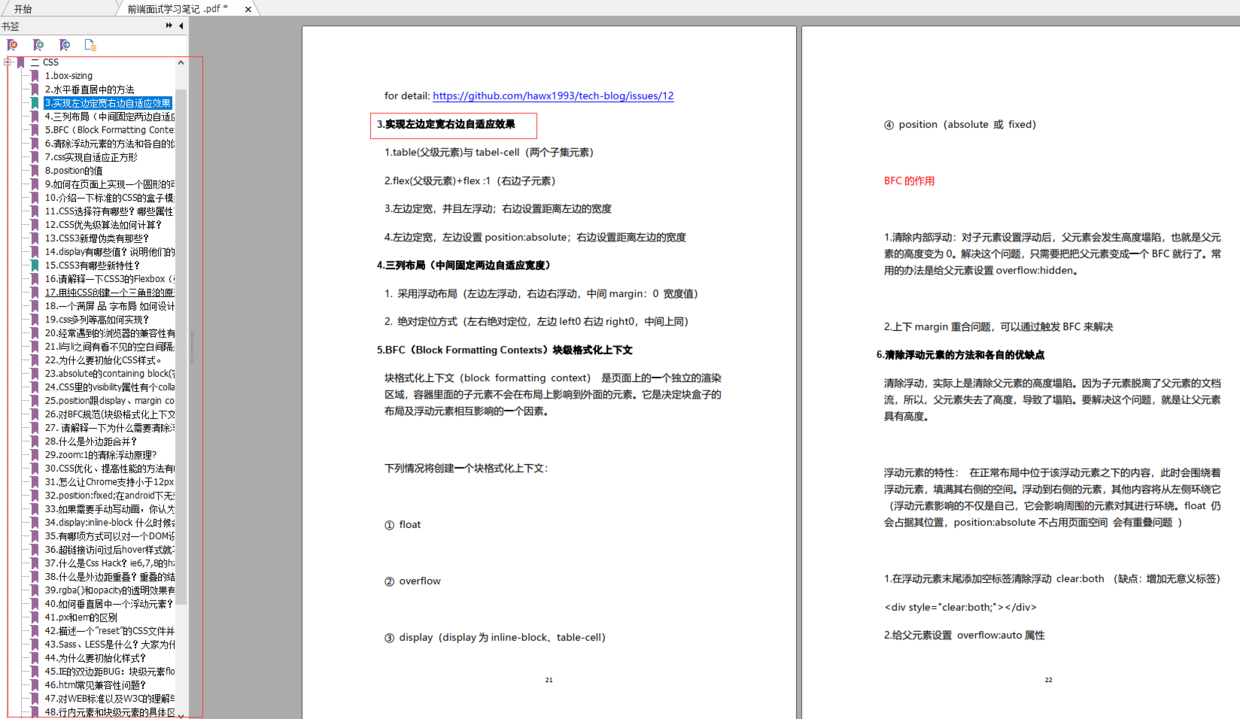
Task: Open bookmark 24.CSS里的visibility属性
Action: click(x=109, y=387)
